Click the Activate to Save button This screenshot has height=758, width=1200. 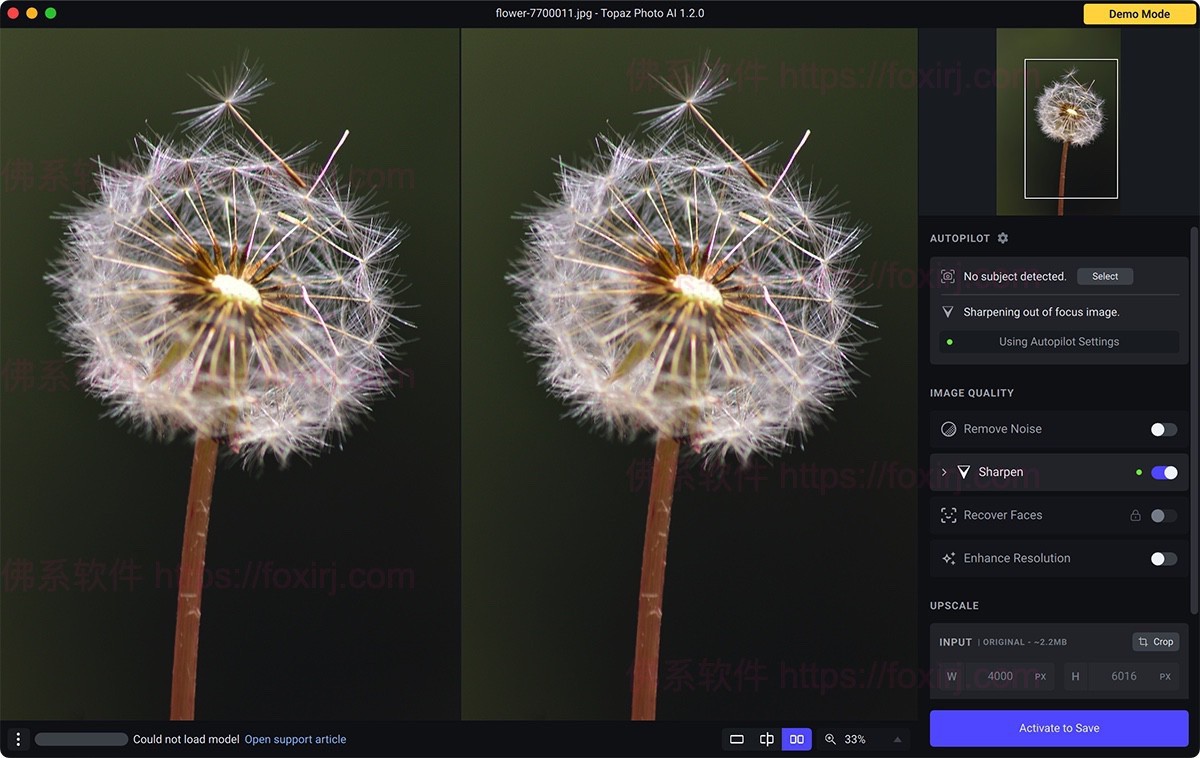(1059, 728)
